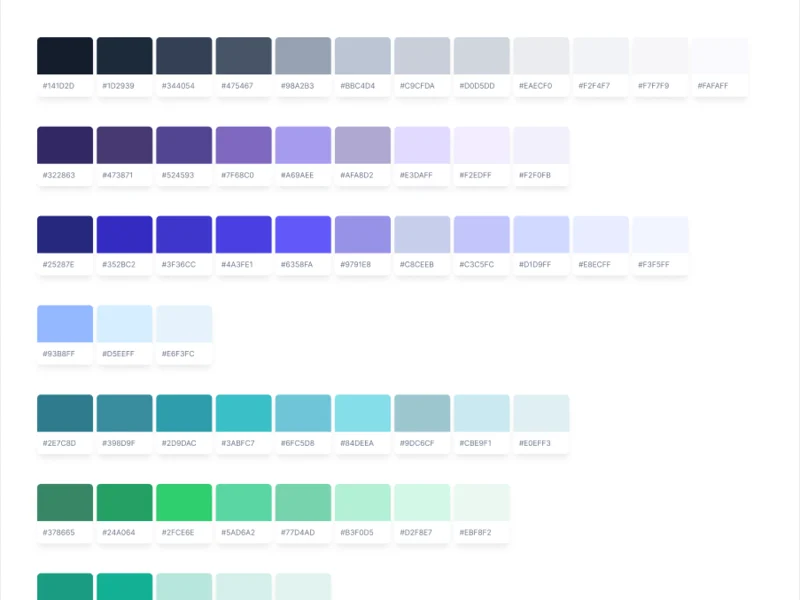Image resolution: width=800 pixels, height=600 pixels.
Task: Select the sky blue swatch #93B8FF
Action: click(65, 323)
